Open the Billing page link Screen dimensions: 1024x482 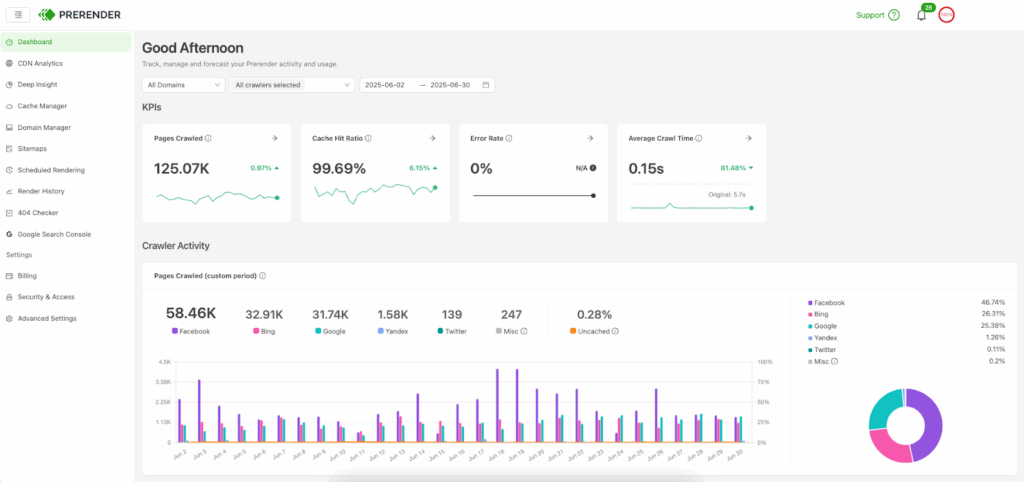point(27,275)
